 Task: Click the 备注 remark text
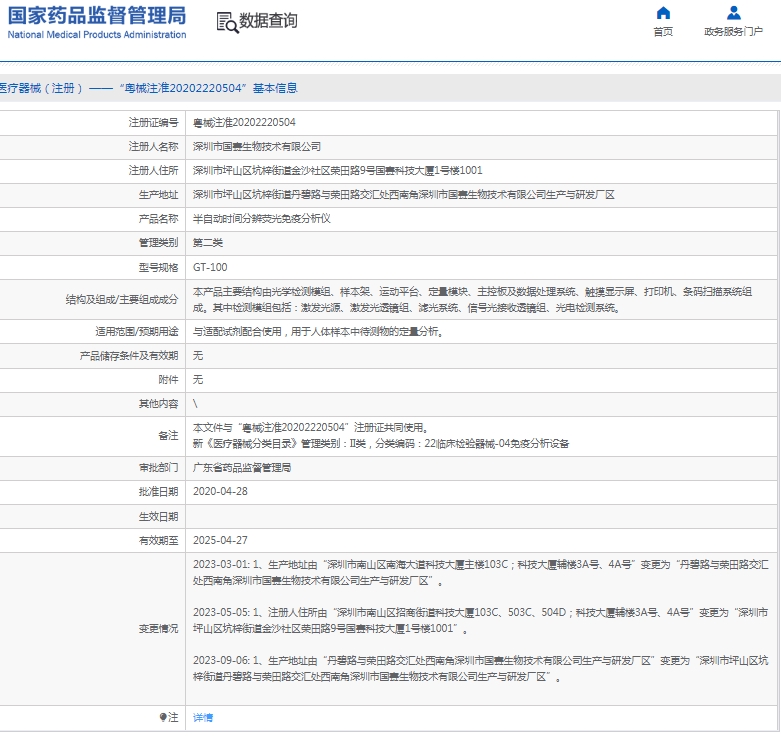coord(381,436)
